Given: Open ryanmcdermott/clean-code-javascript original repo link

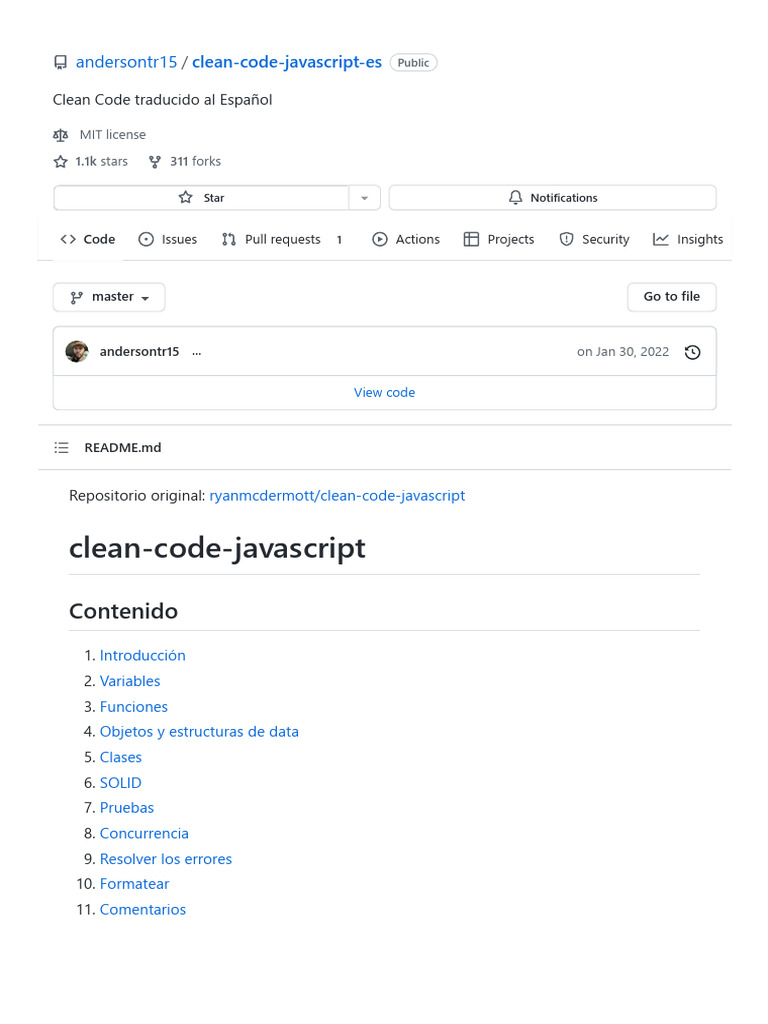Looking at the screenshot, I should (x=337, y=496).
